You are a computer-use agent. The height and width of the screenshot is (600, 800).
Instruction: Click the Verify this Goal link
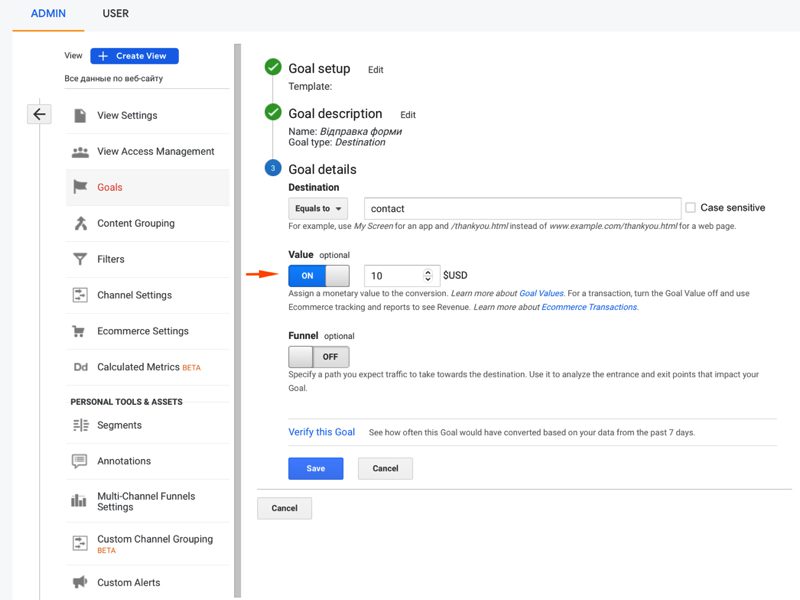tap(321, 432)
